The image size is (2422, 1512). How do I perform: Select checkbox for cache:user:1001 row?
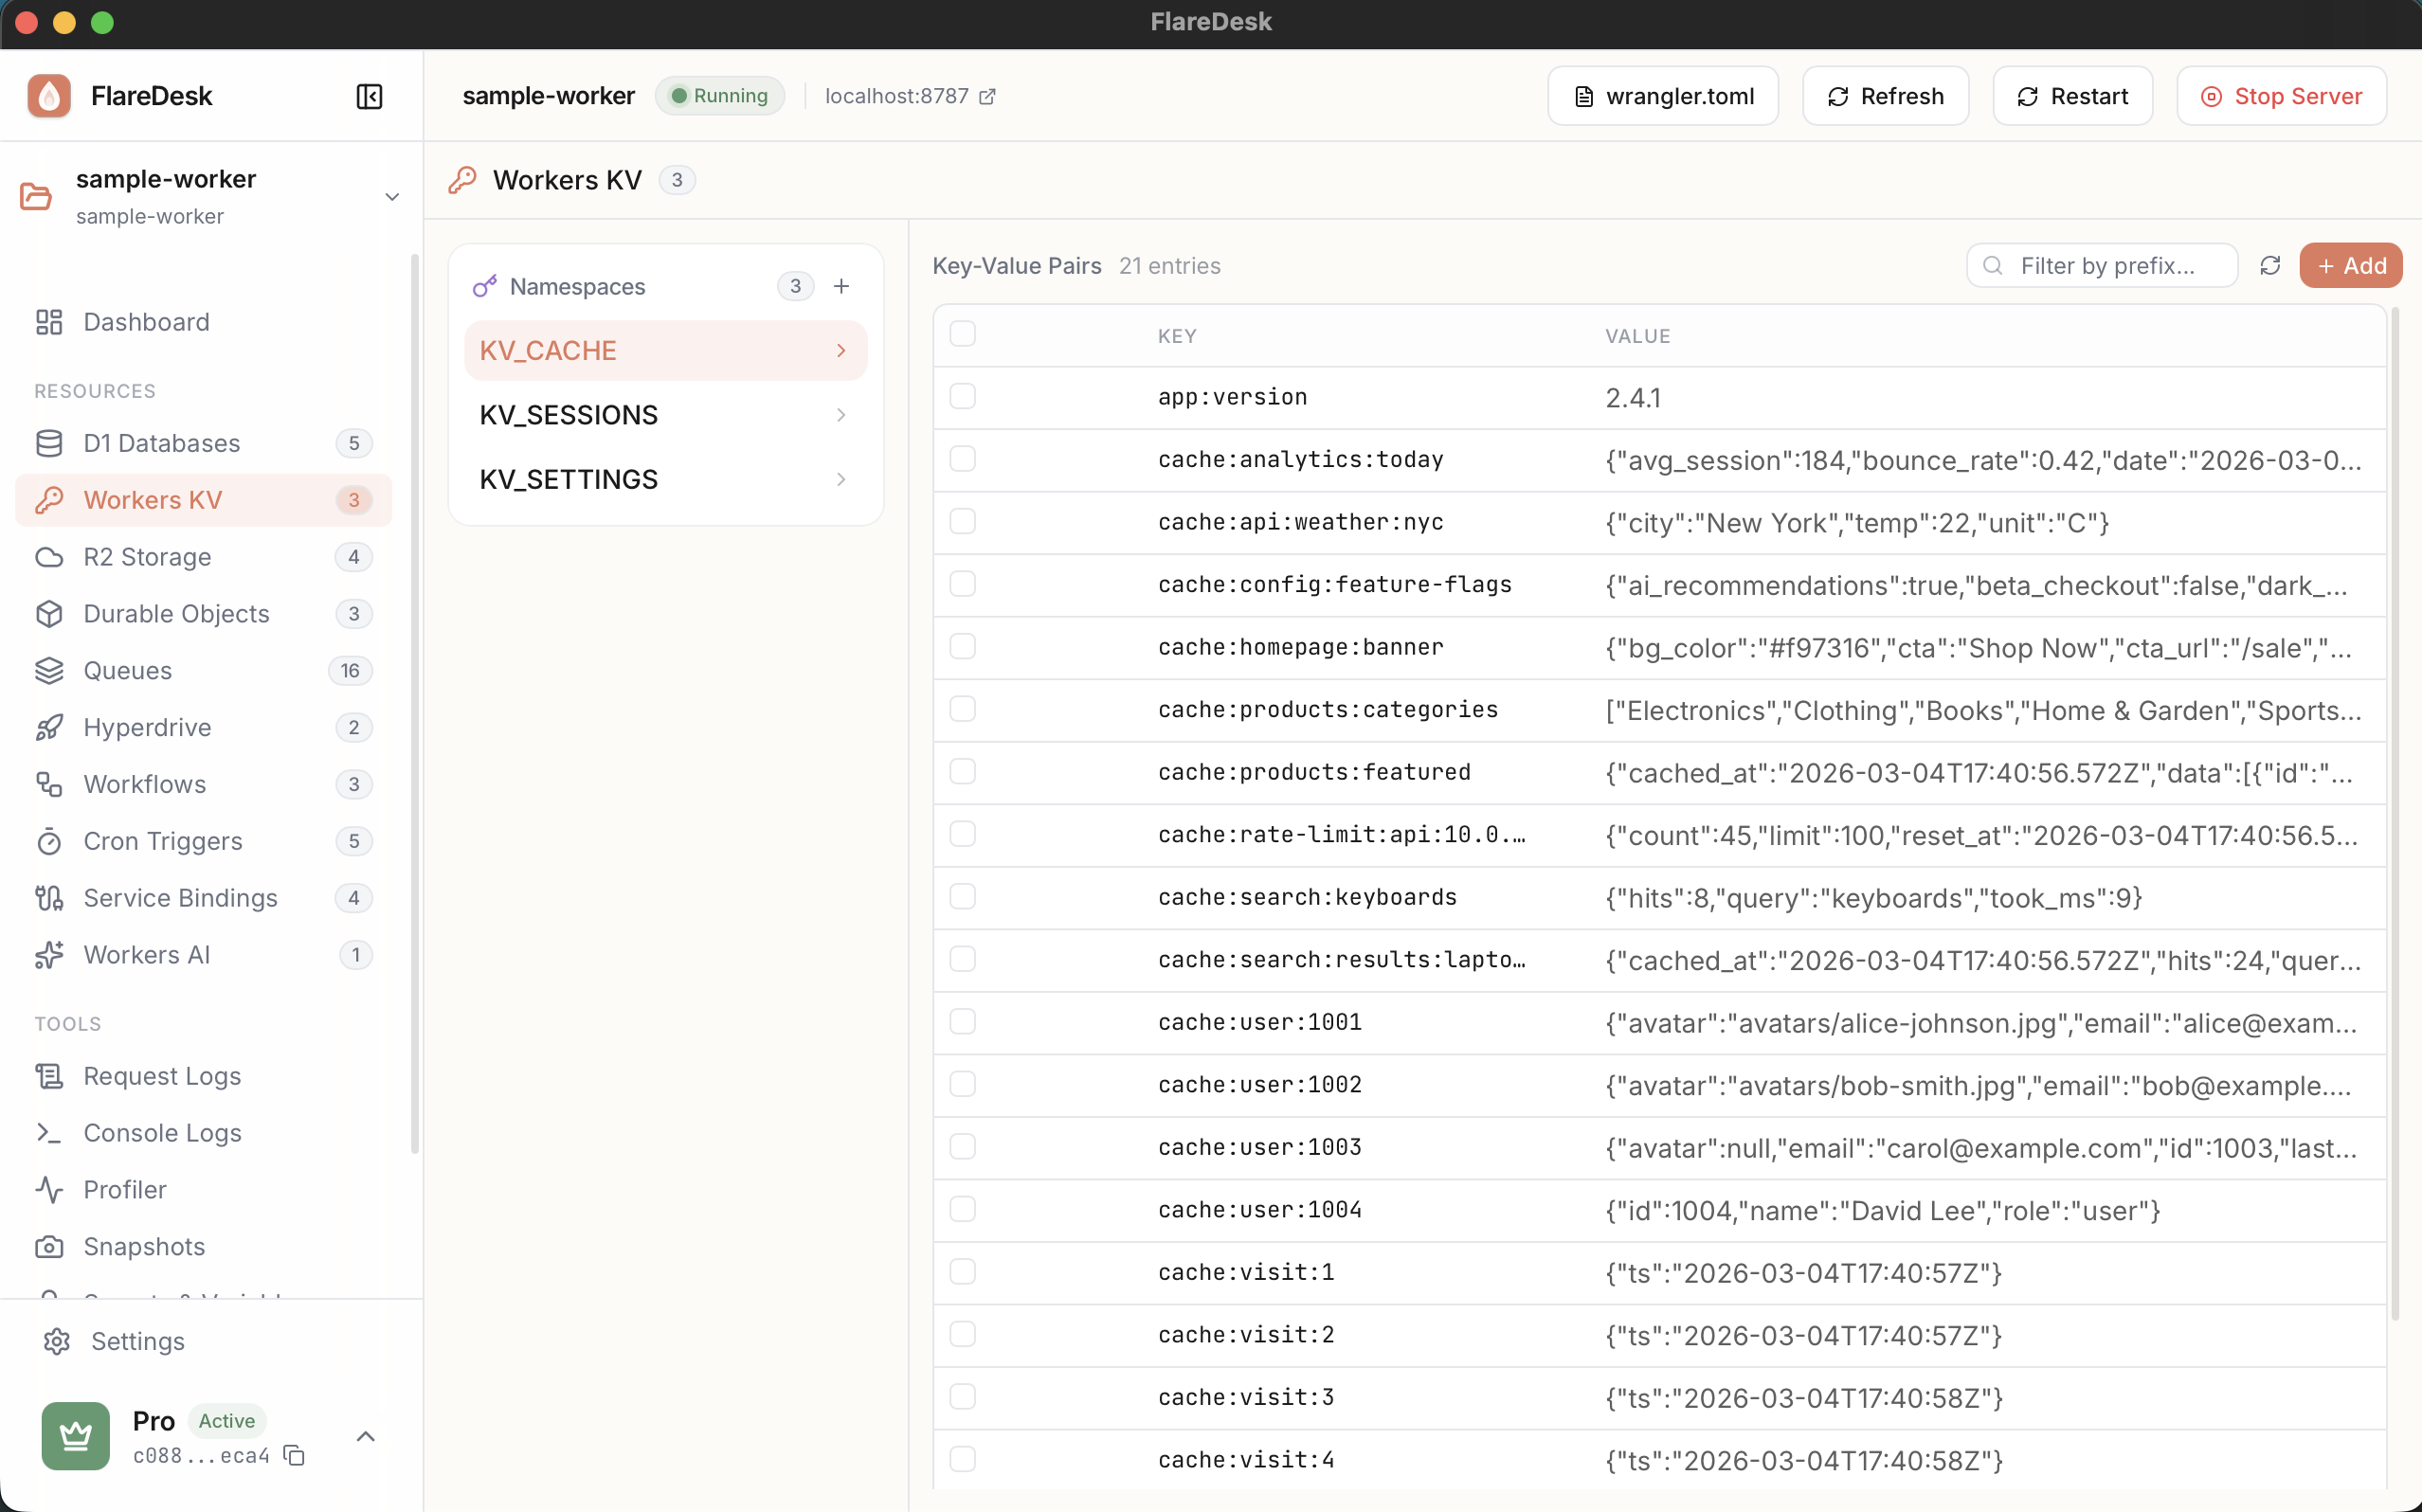point(962,1021)
